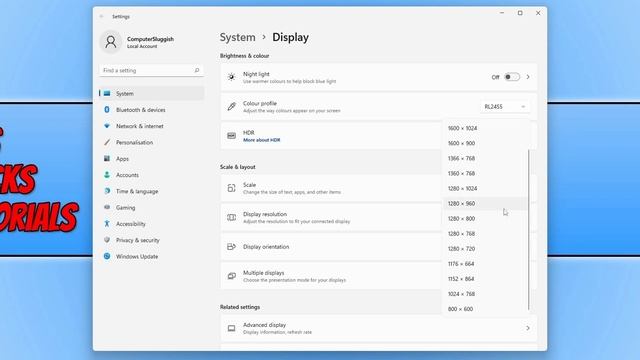640x360 pixels.
Task: Click the Accounts person icon in sidebar
Action: click(x=107, y=175)
